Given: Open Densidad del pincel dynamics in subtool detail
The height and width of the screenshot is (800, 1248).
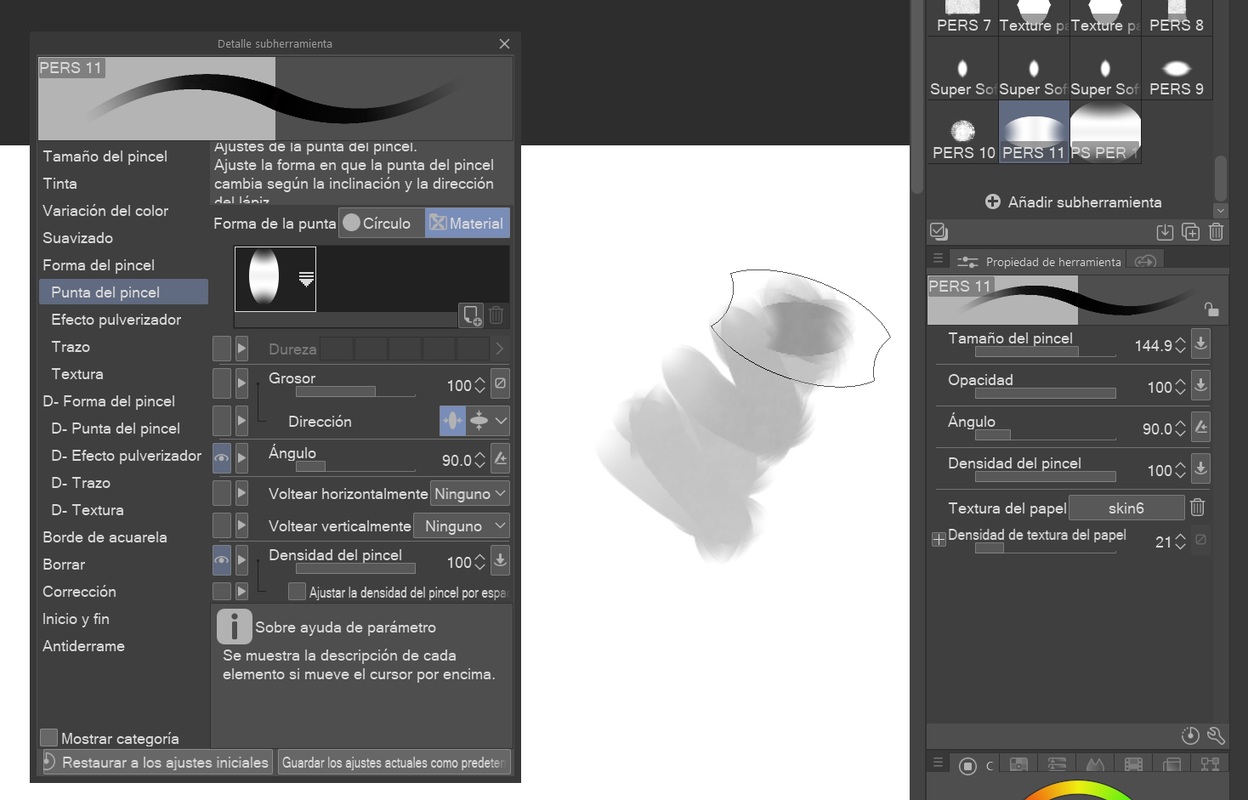Looking at the screenshot, I should point(500,561).
